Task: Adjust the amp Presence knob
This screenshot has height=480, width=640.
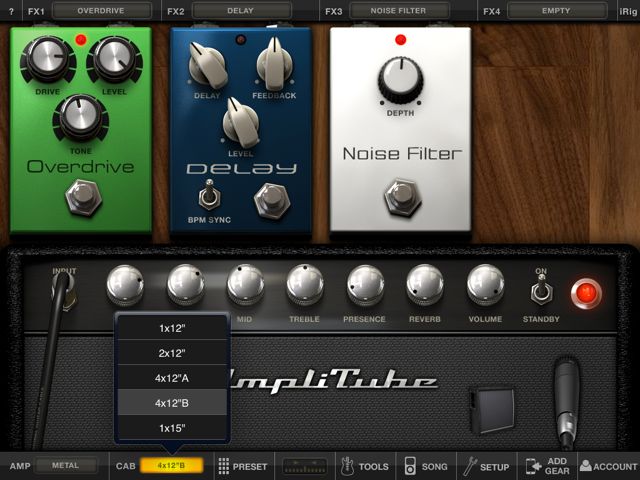Action: click(x=365, y=285)
